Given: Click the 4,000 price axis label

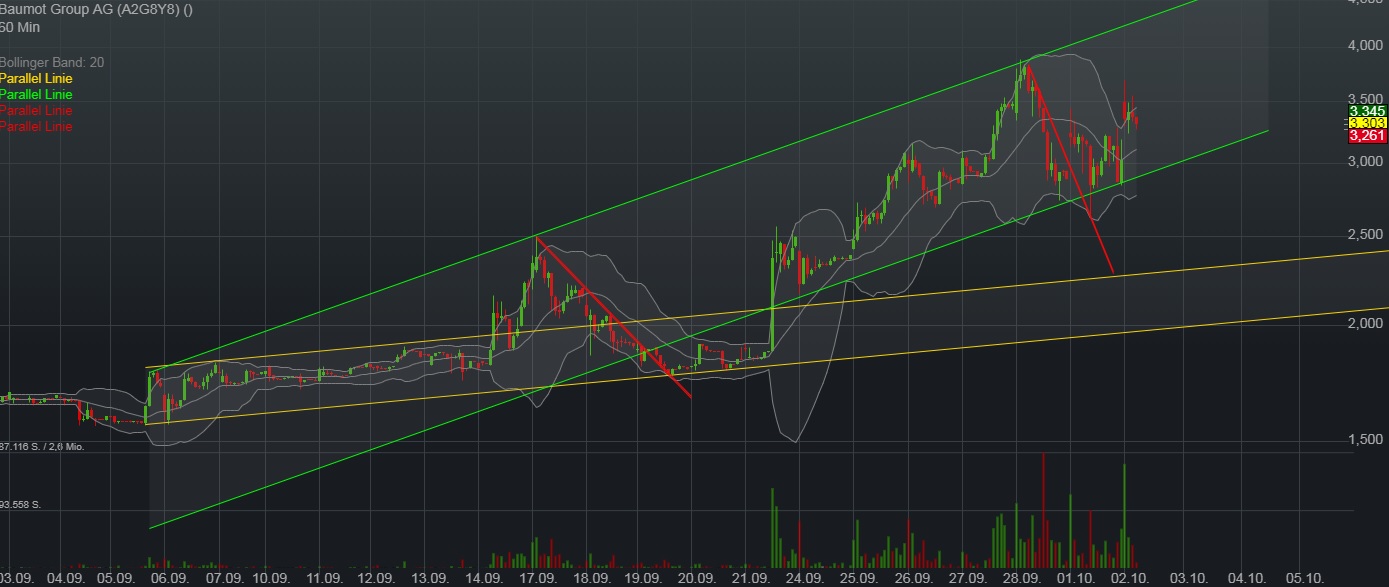Looking at the screenshot, I should point(1367,46).
